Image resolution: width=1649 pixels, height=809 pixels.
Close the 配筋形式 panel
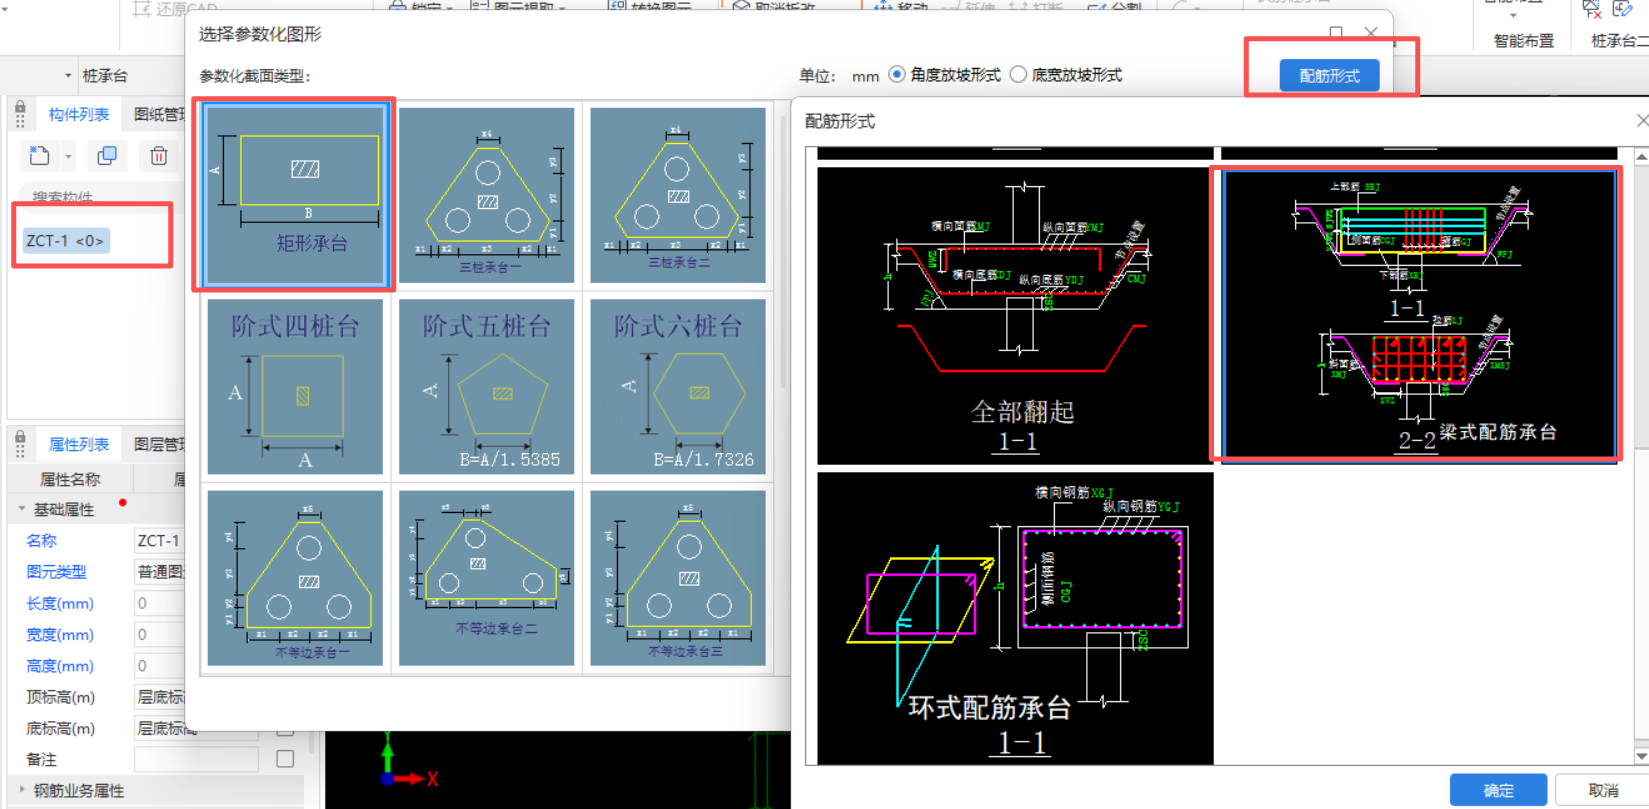(x=1641, y=121)
